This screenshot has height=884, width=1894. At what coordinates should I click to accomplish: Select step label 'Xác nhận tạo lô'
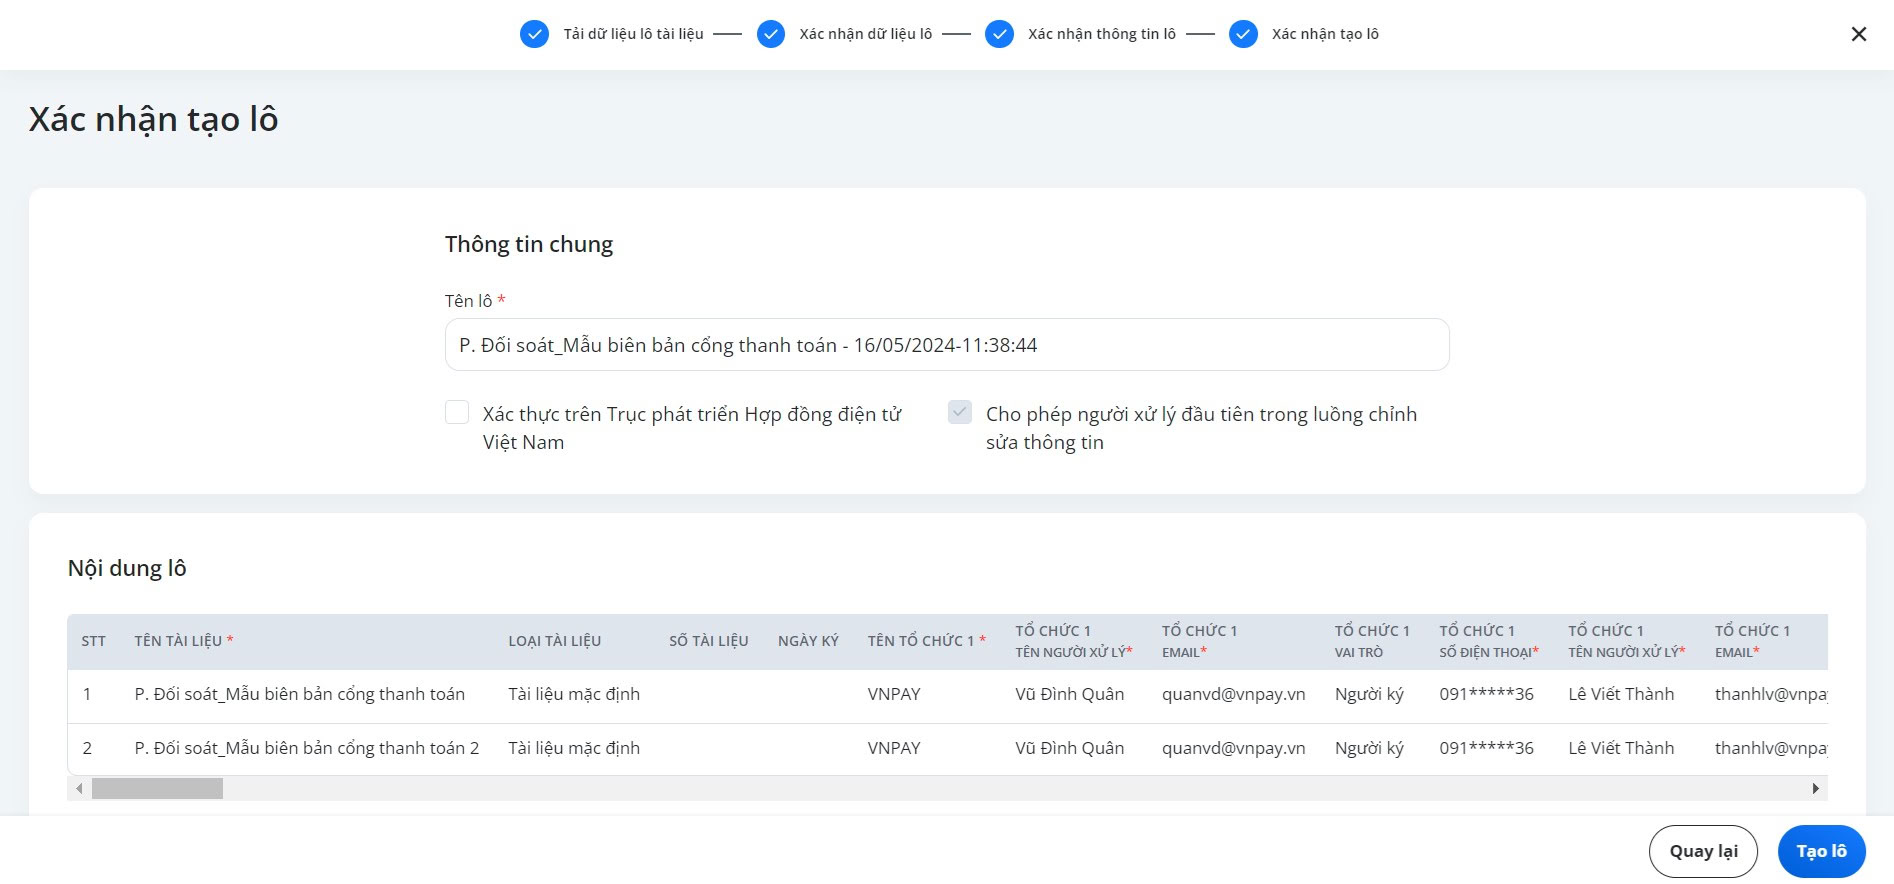pyautogui.click(x=1325, y=34)
